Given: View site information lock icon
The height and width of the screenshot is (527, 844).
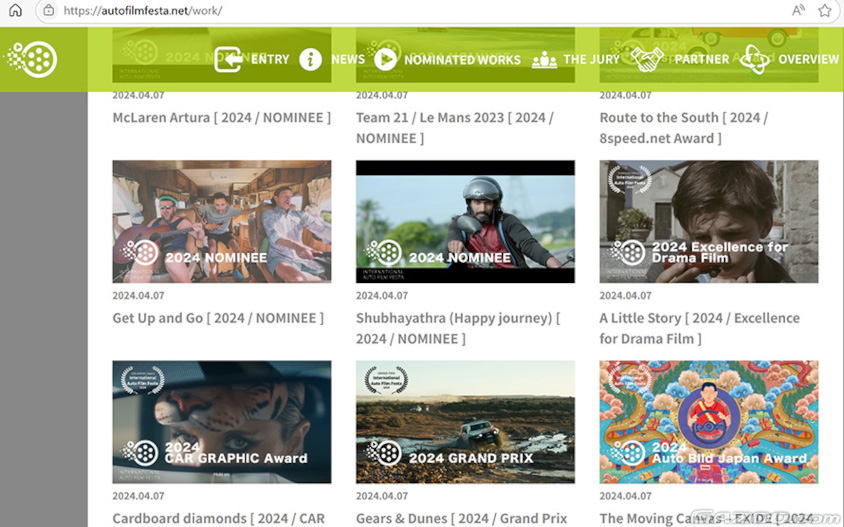Looking at the screenshot, I should (x=48, y=11).
